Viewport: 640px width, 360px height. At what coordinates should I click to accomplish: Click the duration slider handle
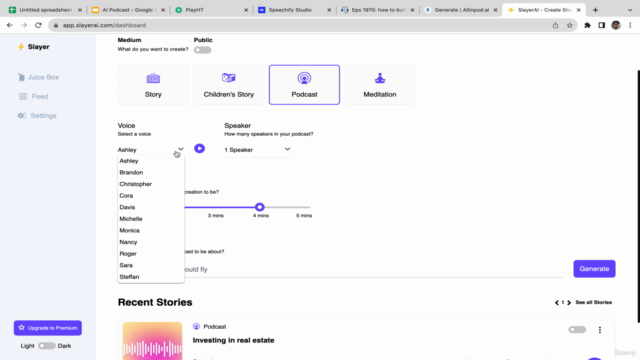click(260, 207)
